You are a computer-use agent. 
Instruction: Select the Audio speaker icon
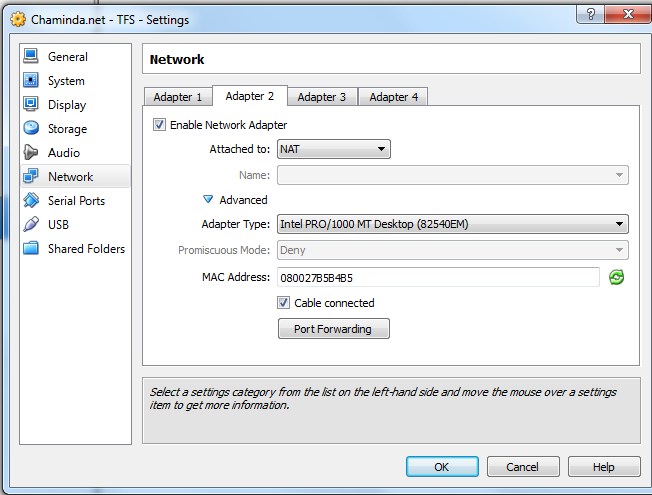pyautogui.click(x=31, y=153)
